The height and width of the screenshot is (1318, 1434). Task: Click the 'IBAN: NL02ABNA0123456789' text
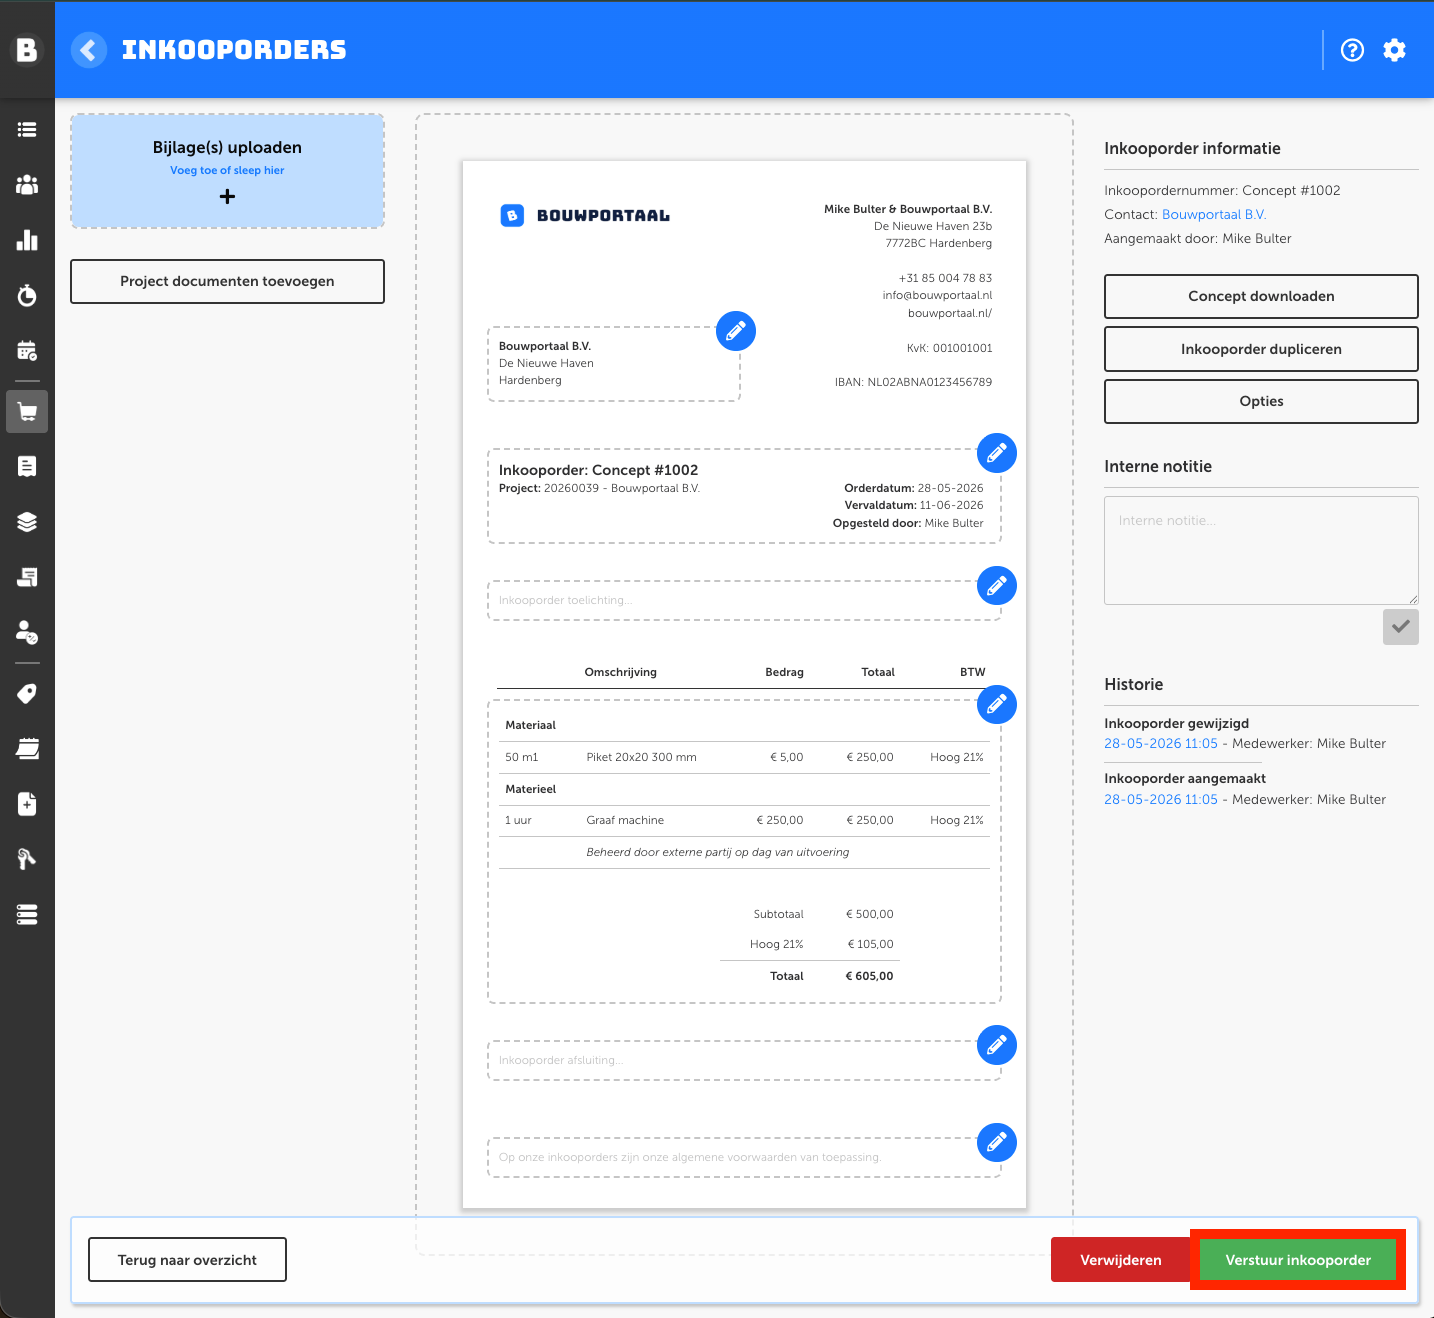pos(913,382)
